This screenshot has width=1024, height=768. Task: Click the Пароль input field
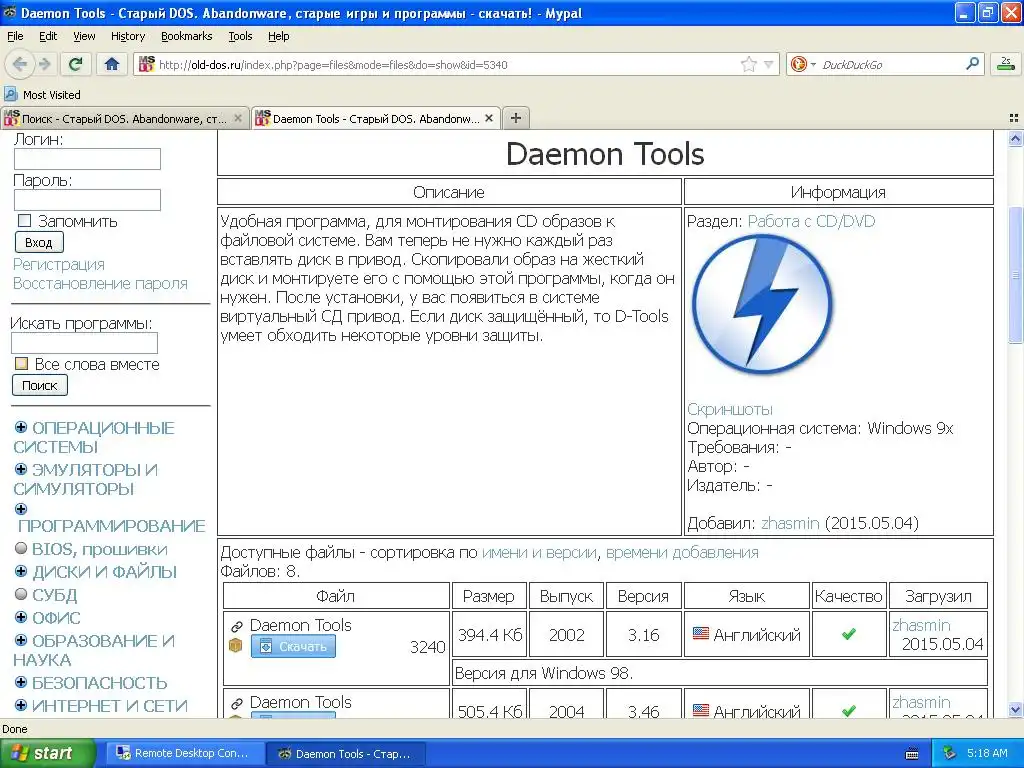(x=87, y=200)
